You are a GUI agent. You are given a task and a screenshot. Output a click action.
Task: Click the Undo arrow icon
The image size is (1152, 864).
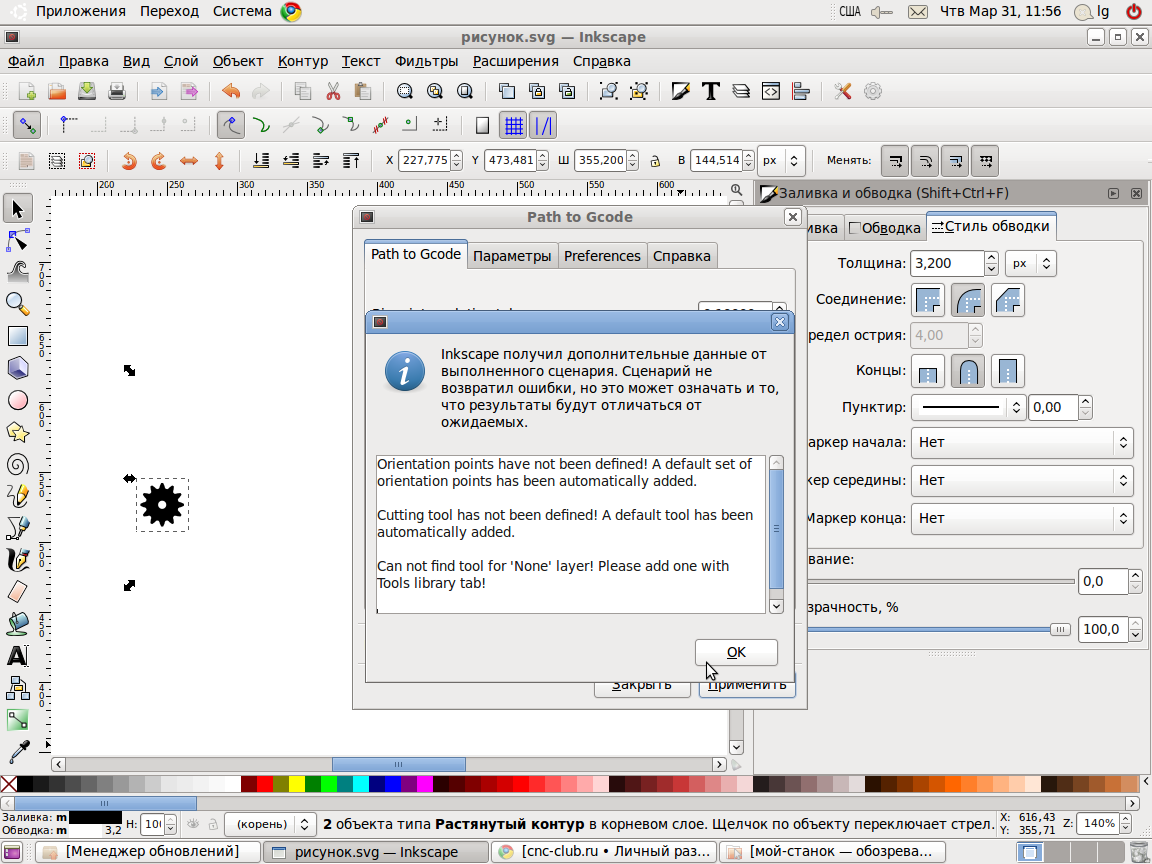(231, 92)
